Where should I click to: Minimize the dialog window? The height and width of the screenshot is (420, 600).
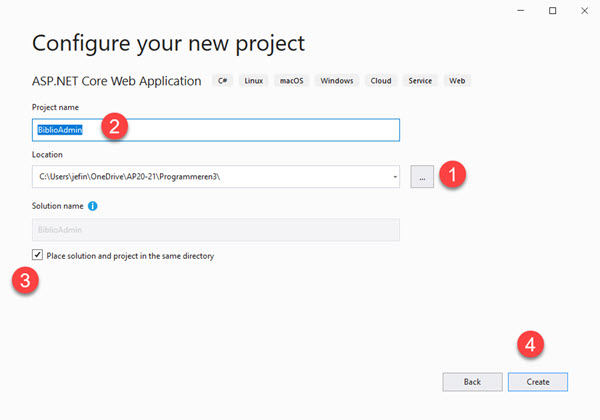(x=520, y=11)
